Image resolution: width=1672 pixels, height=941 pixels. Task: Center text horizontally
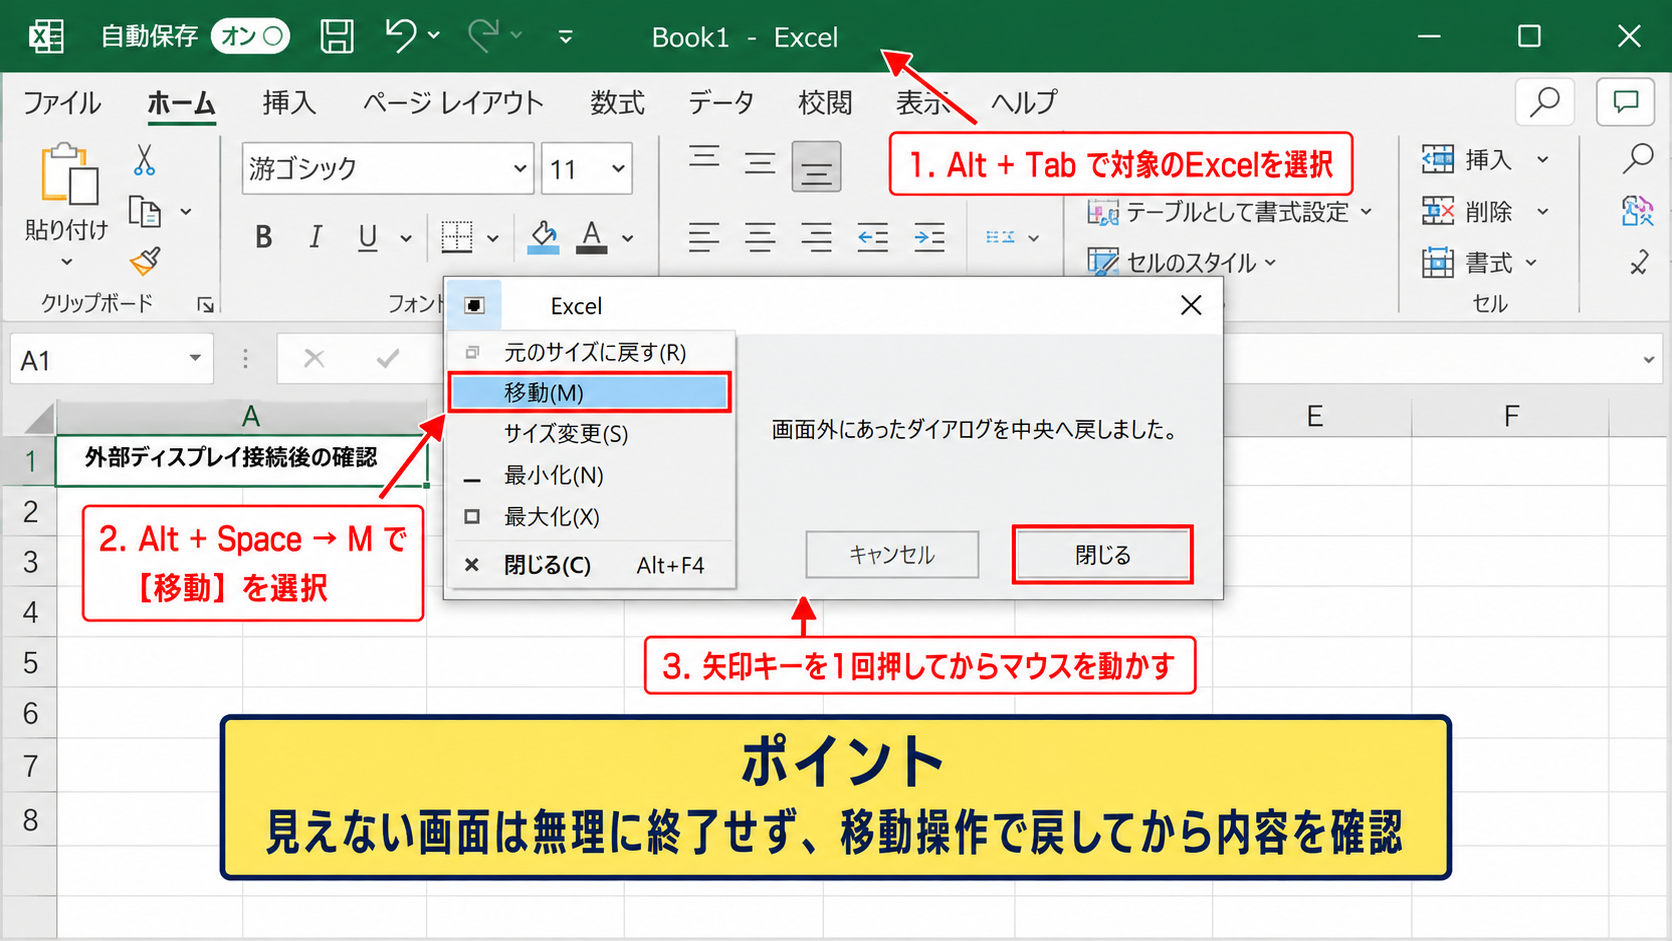tap(760, 238)
